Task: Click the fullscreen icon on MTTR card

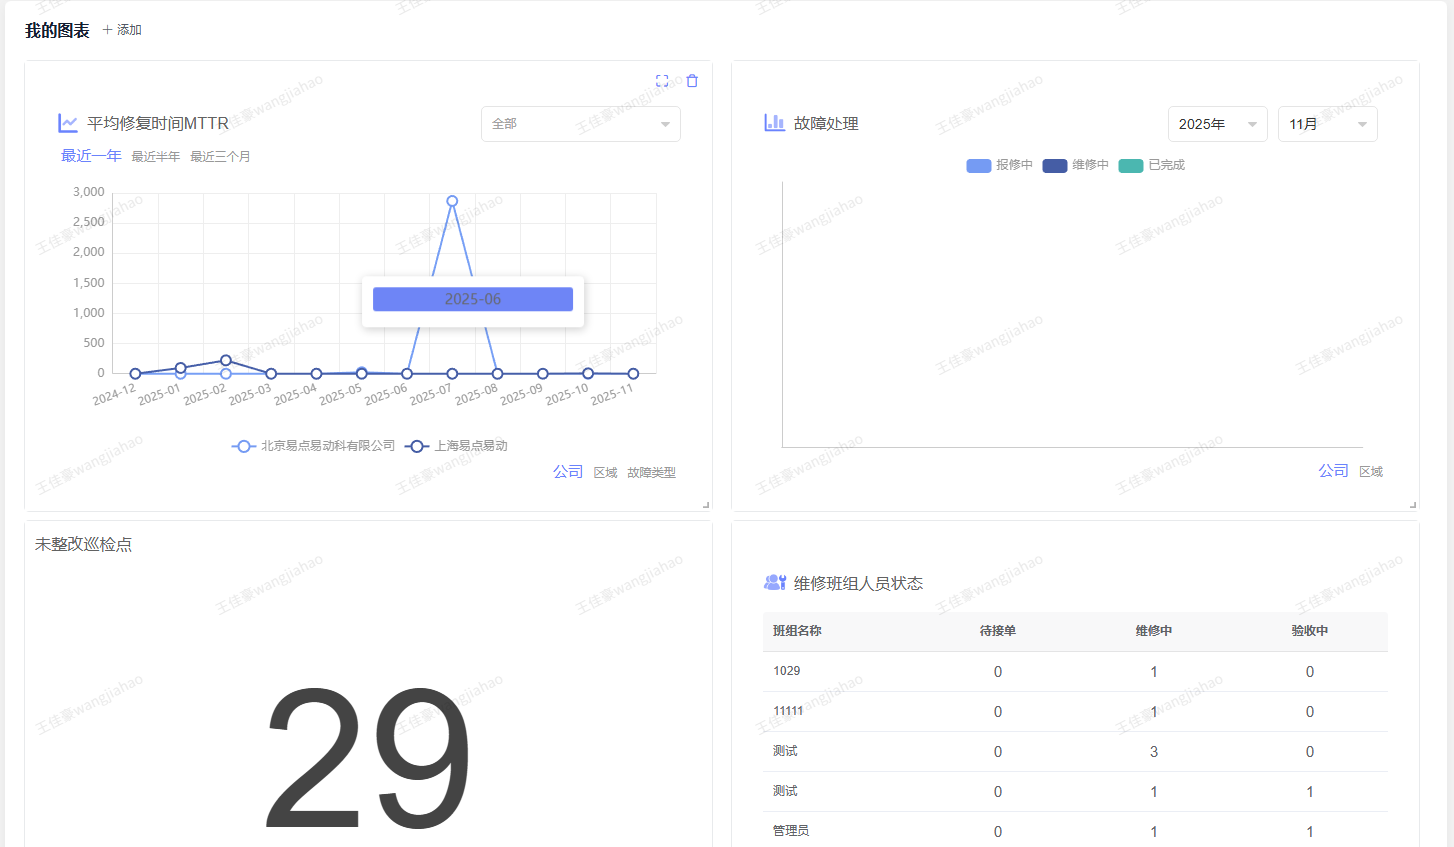Action: tap(662, 81)
